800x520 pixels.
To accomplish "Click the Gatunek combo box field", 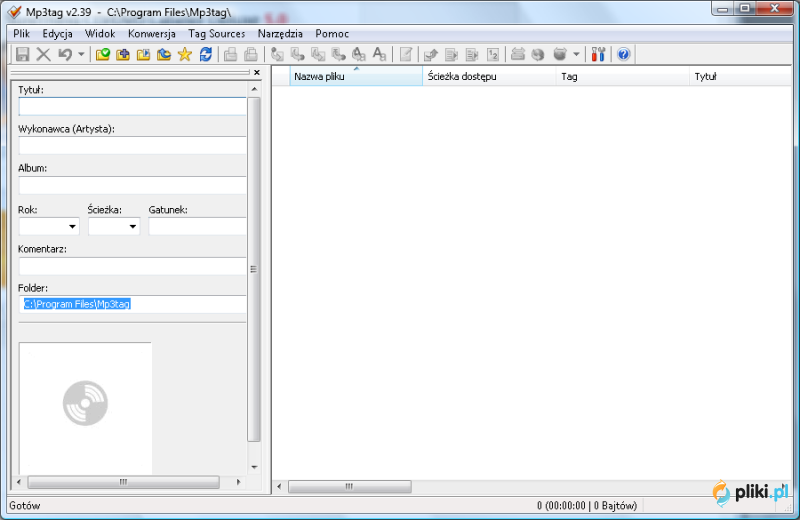I will tap(197, 227).
